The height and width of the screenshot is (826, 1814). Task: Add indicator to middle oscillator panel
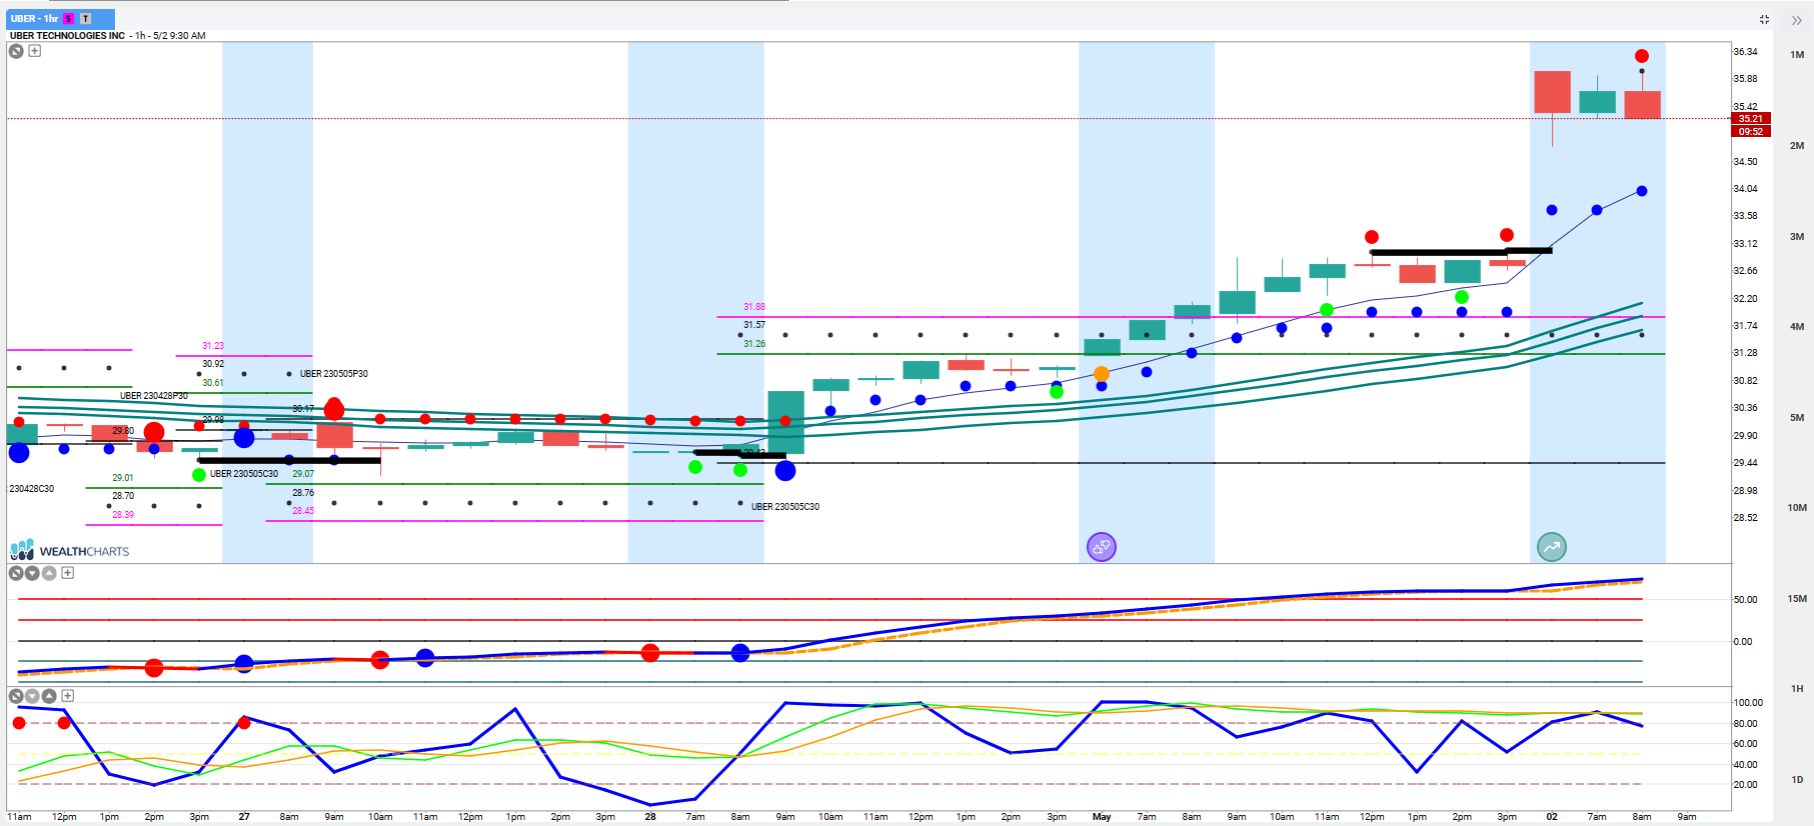click(68, 573)
